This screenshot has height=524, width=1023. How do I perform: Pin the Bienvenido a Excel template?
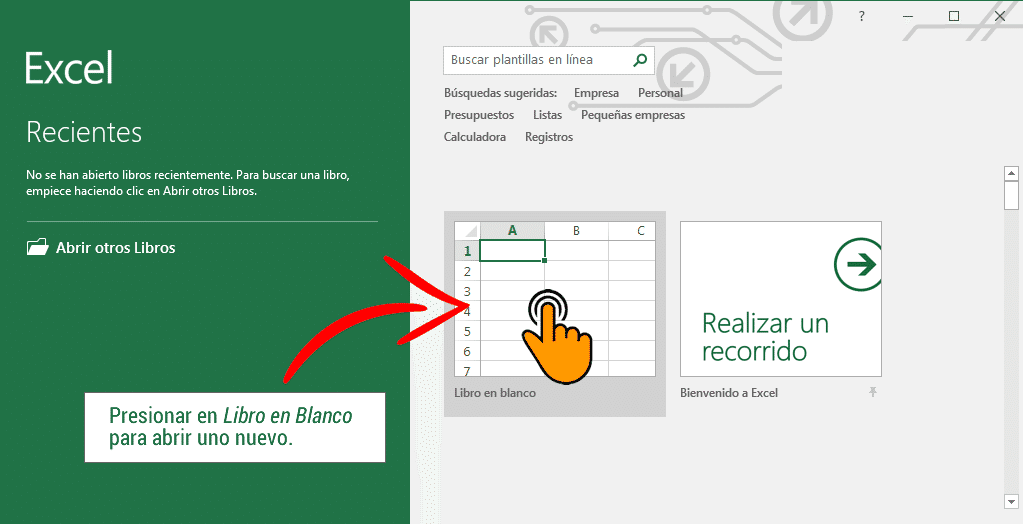(873, 393)
